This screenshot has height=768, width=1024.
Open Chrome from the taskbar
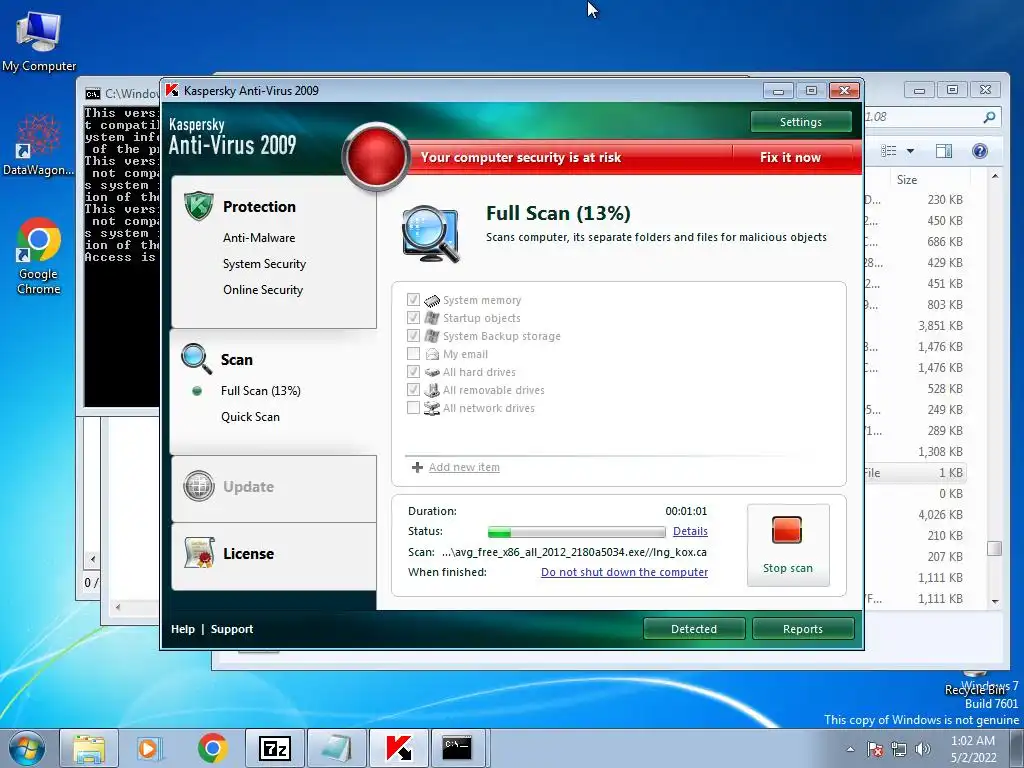pos(212,748)
